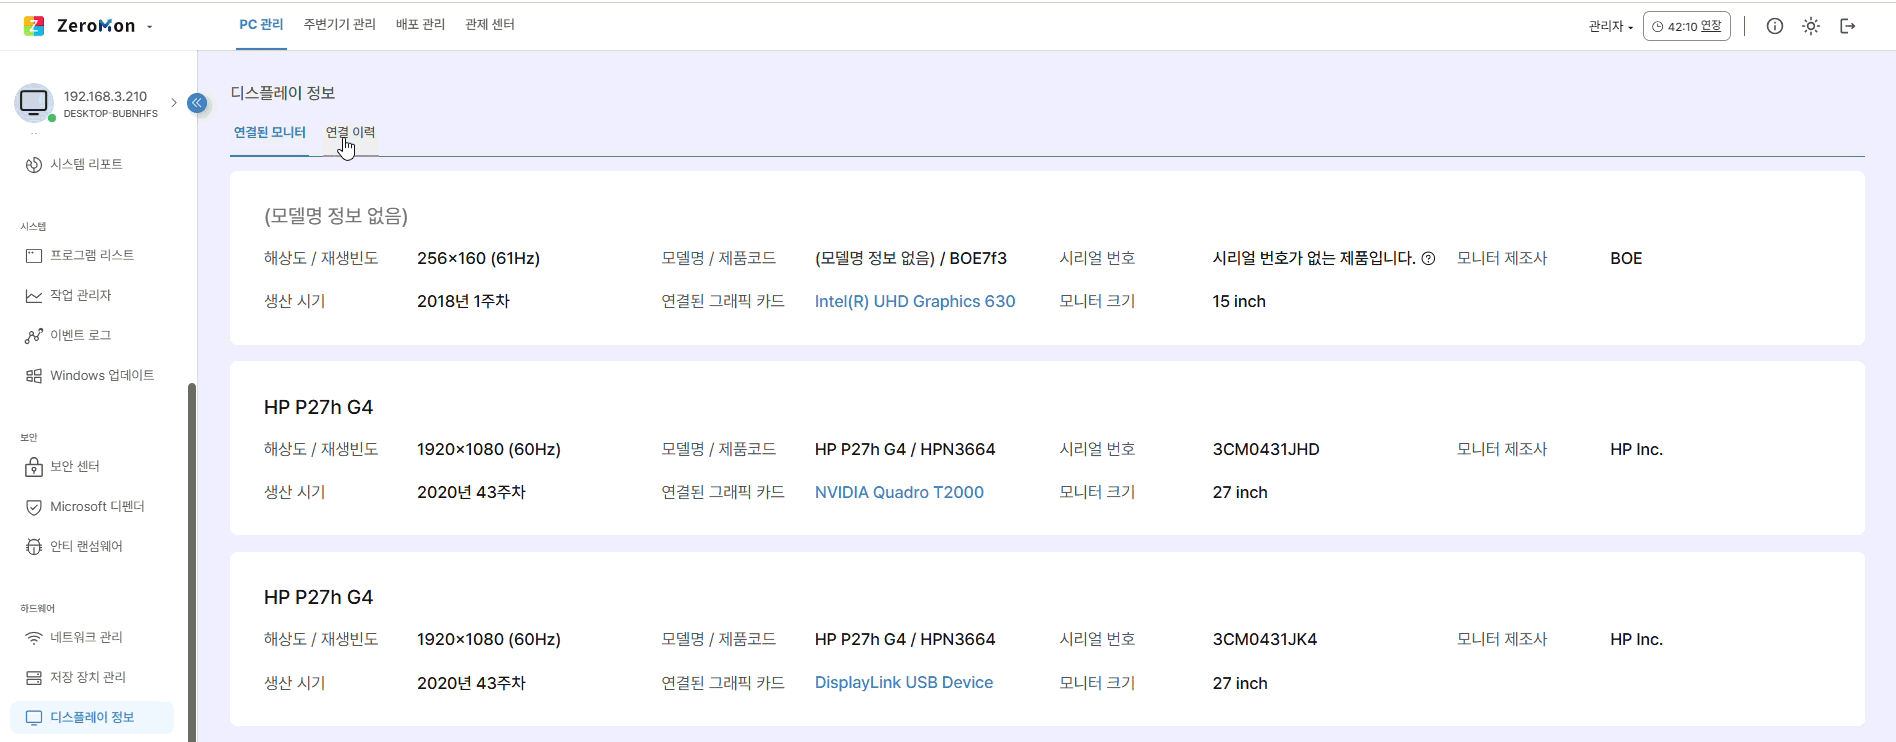Select the 연결된 모니터 tab
Image resolution: width=1896 pixels, height=742 pixels.
click(270, 132)
